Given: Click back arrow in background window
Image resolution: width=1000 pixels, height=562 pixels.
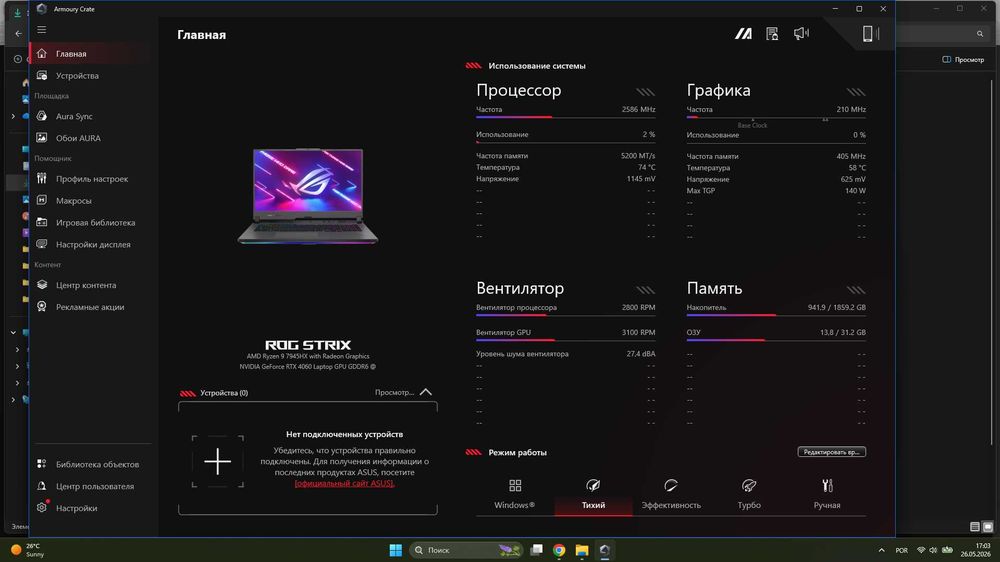Looking at the screenshot, I should (x=18, y=33).
